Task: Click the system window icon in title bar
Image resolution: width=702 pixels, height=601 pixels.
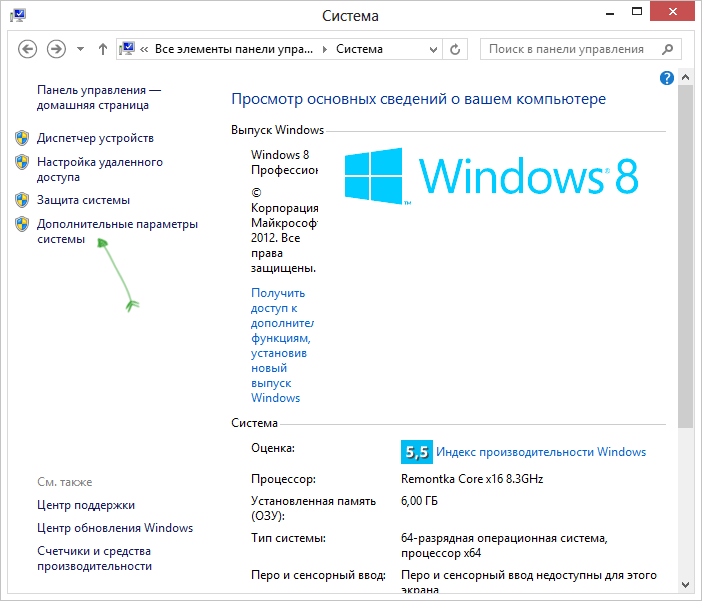Action: (x=18, y=15)
